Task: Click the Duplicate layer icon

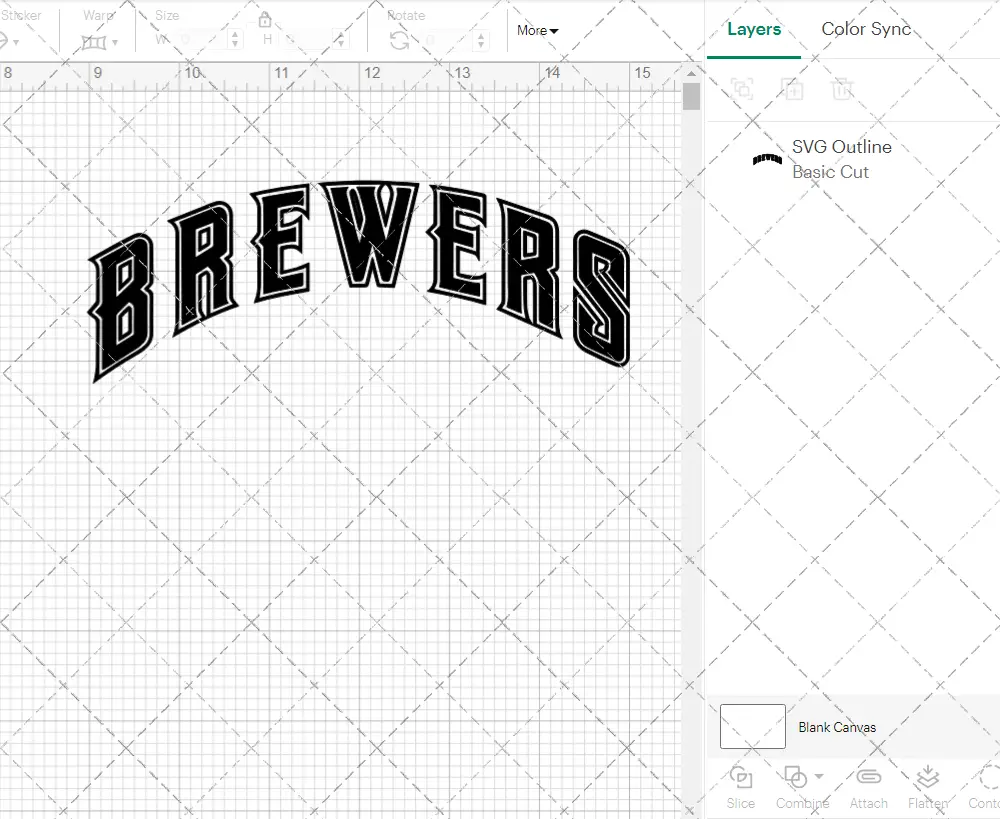Action: 793,89
